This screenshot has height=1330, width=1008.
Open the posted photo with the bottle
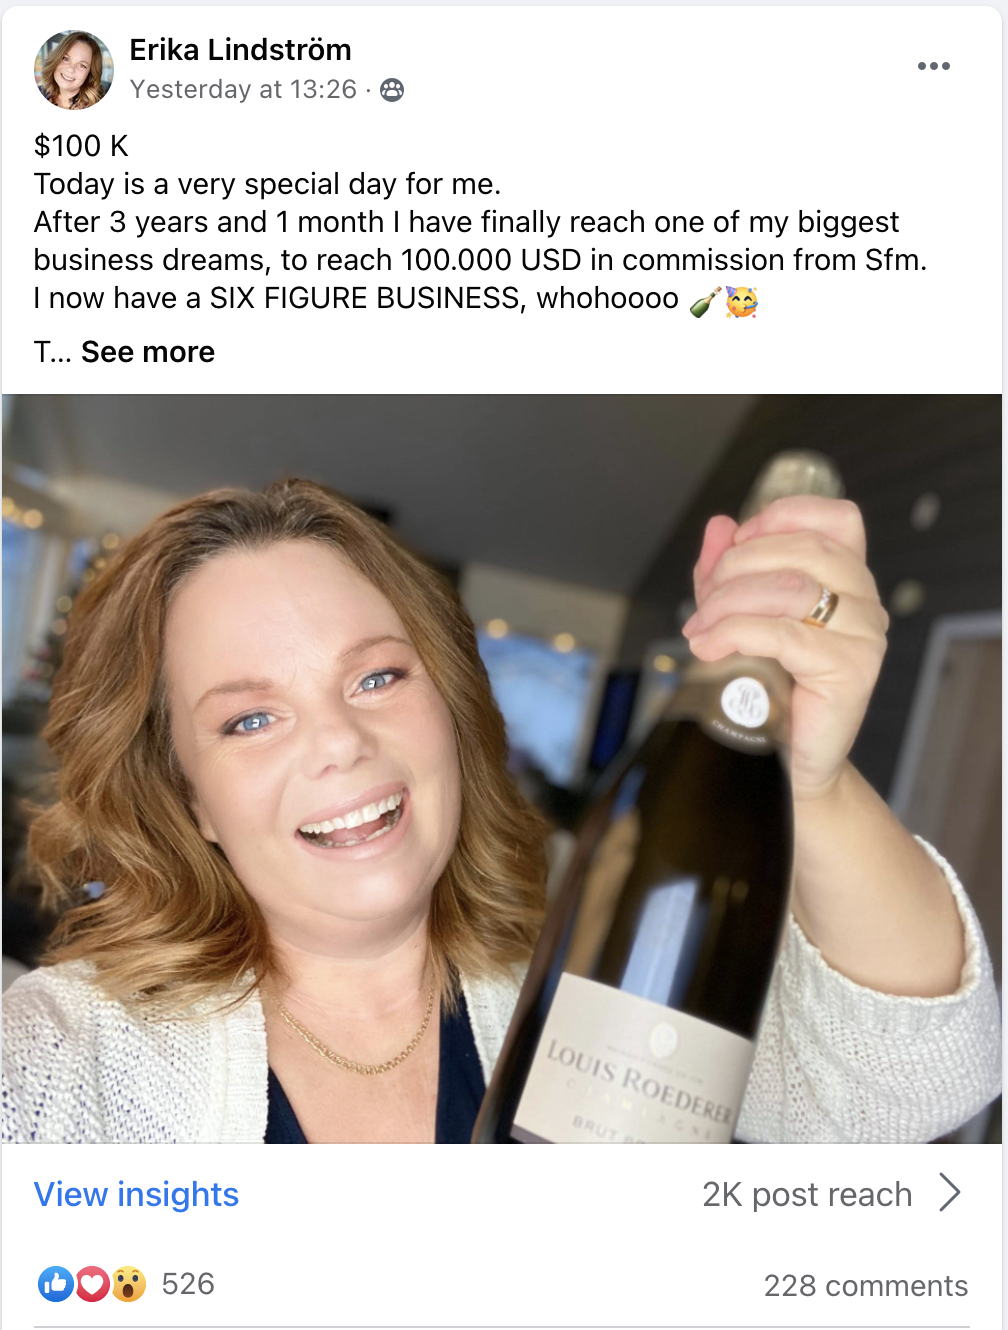(x=502, y=768)
